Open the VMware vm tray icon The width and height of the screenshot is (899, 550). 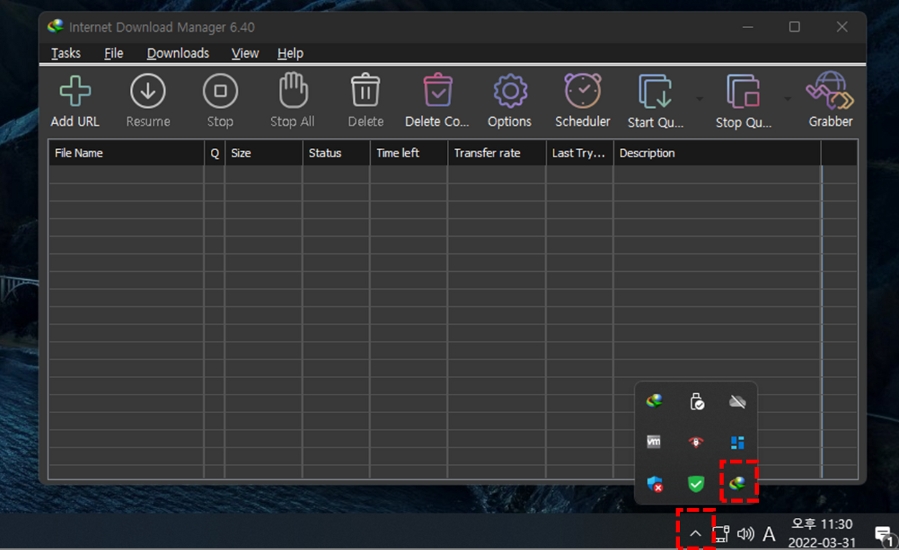point(654,442)
